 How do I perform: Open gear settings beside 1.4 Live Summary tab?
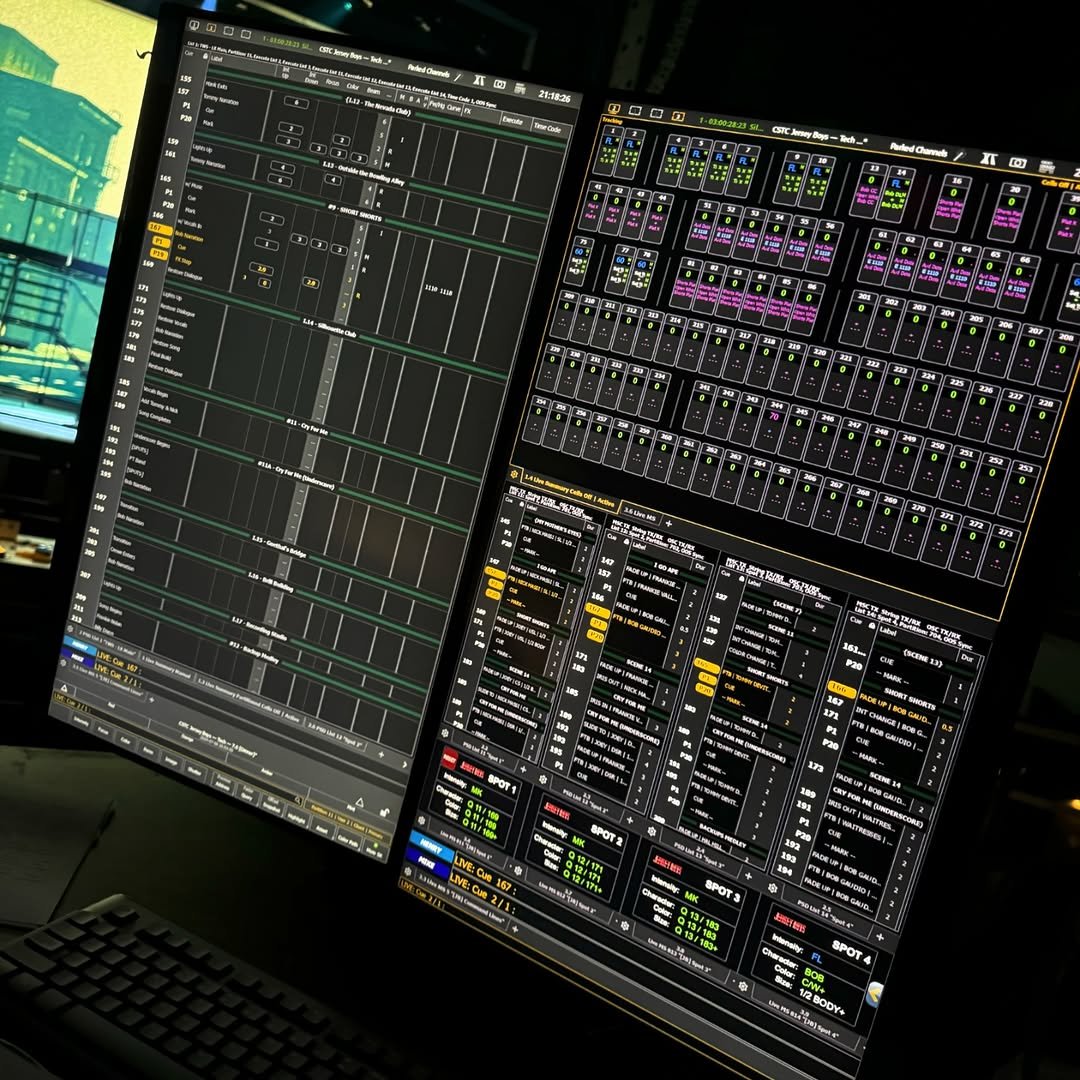point(514,475)
